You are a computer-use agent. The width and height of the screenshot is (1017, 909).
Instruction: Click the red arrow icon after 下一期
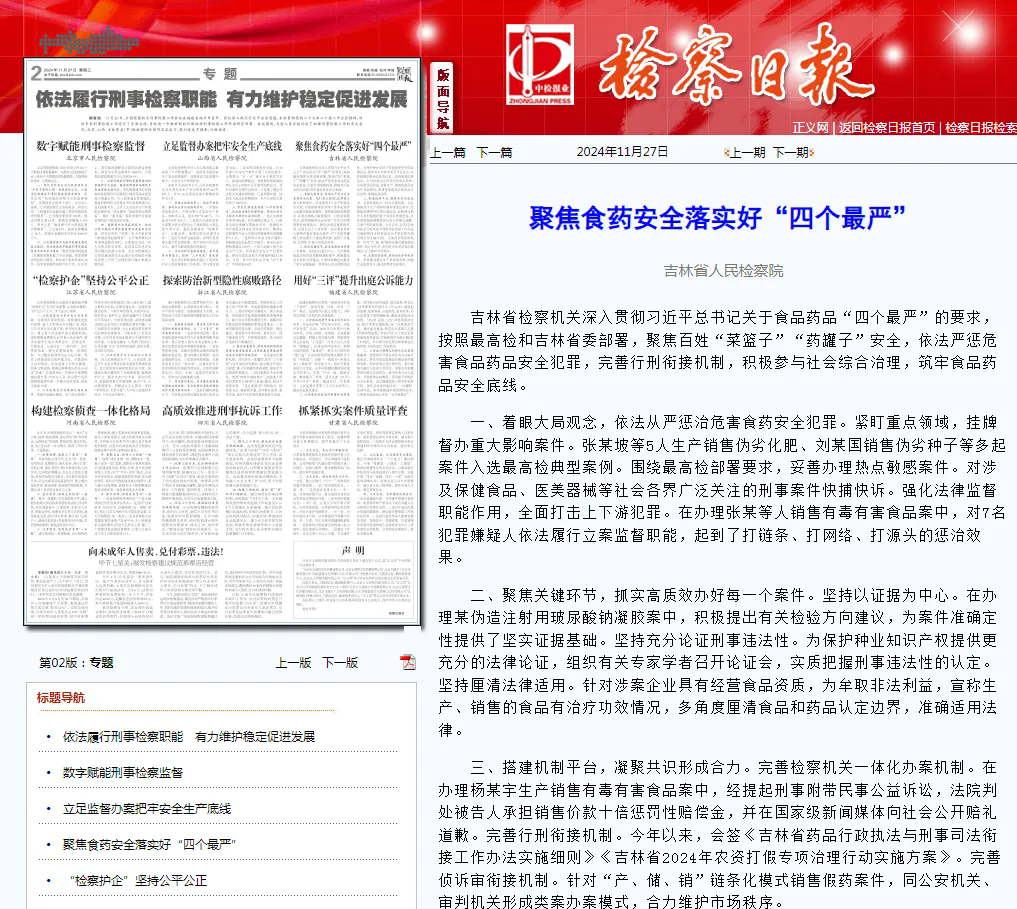click(x=811, y=150)
